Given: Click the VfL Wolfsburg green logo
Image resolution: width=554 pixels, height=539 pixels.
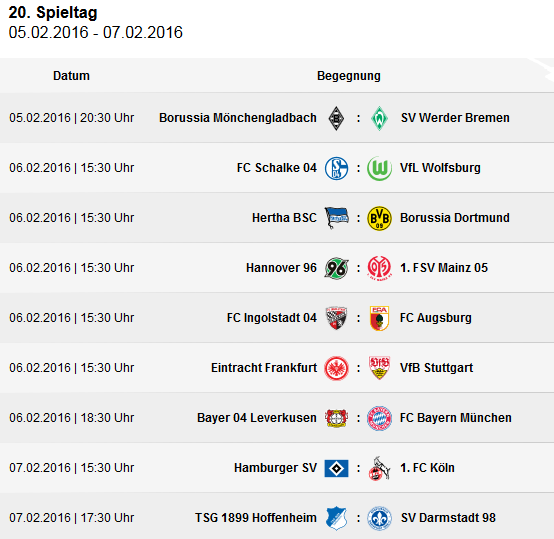Looking at the screenshot, I should [379, 168].
